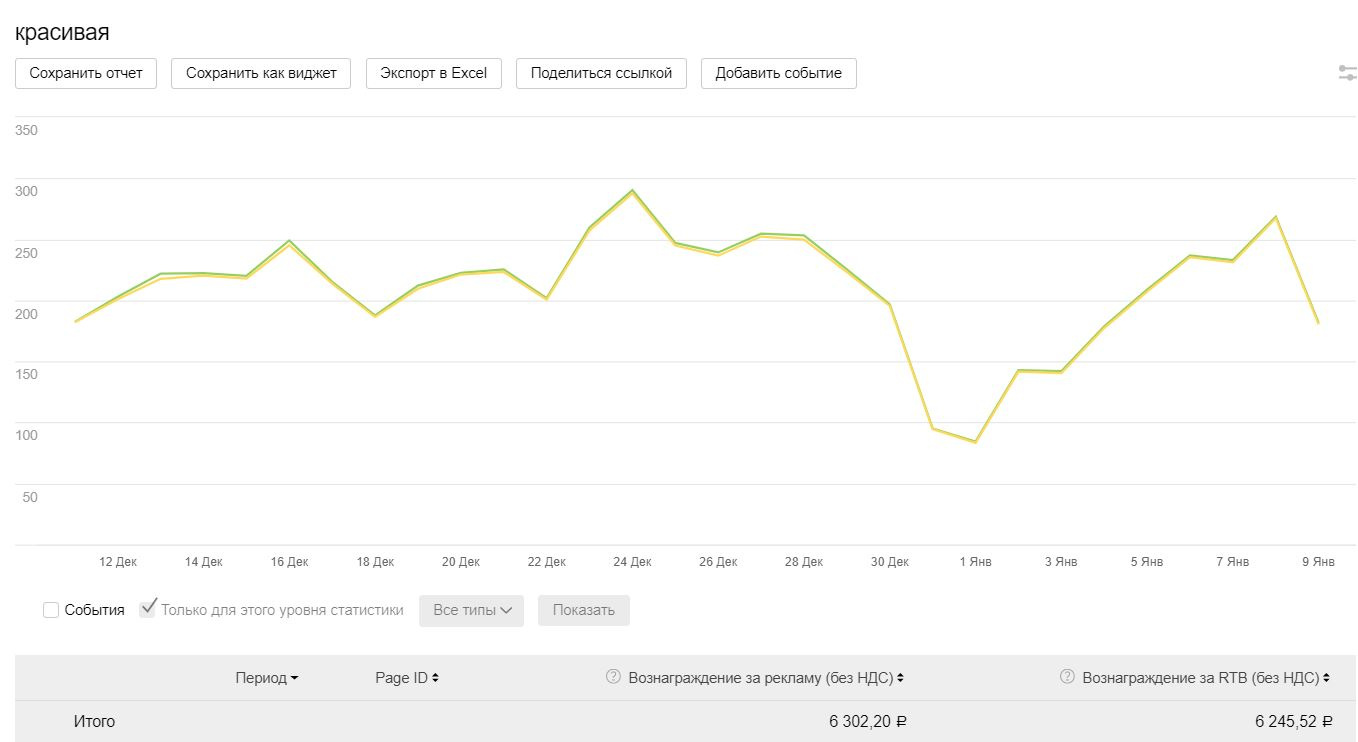Click help icon beside Вознаграждение за RTB
This screenshot has width=1358, height=742.
click(x=1068, y=677)
